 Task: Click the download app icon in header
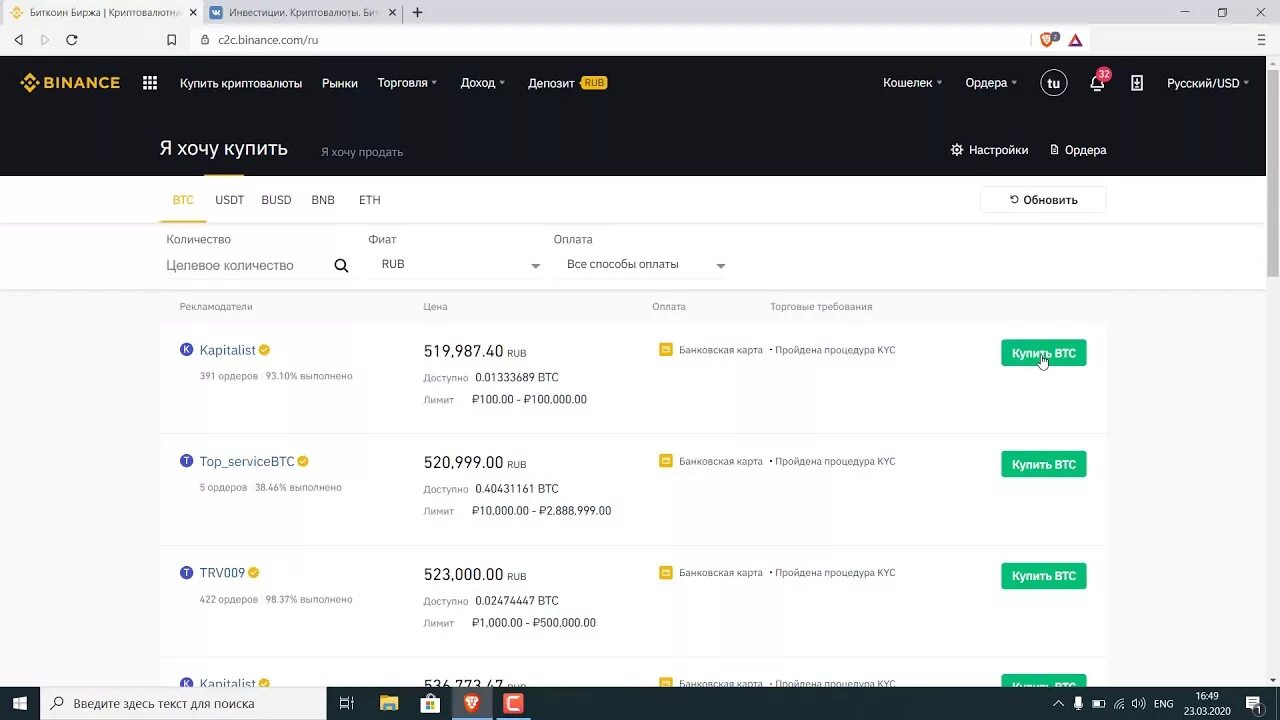pyautogui.click(x=1137, y=83)
